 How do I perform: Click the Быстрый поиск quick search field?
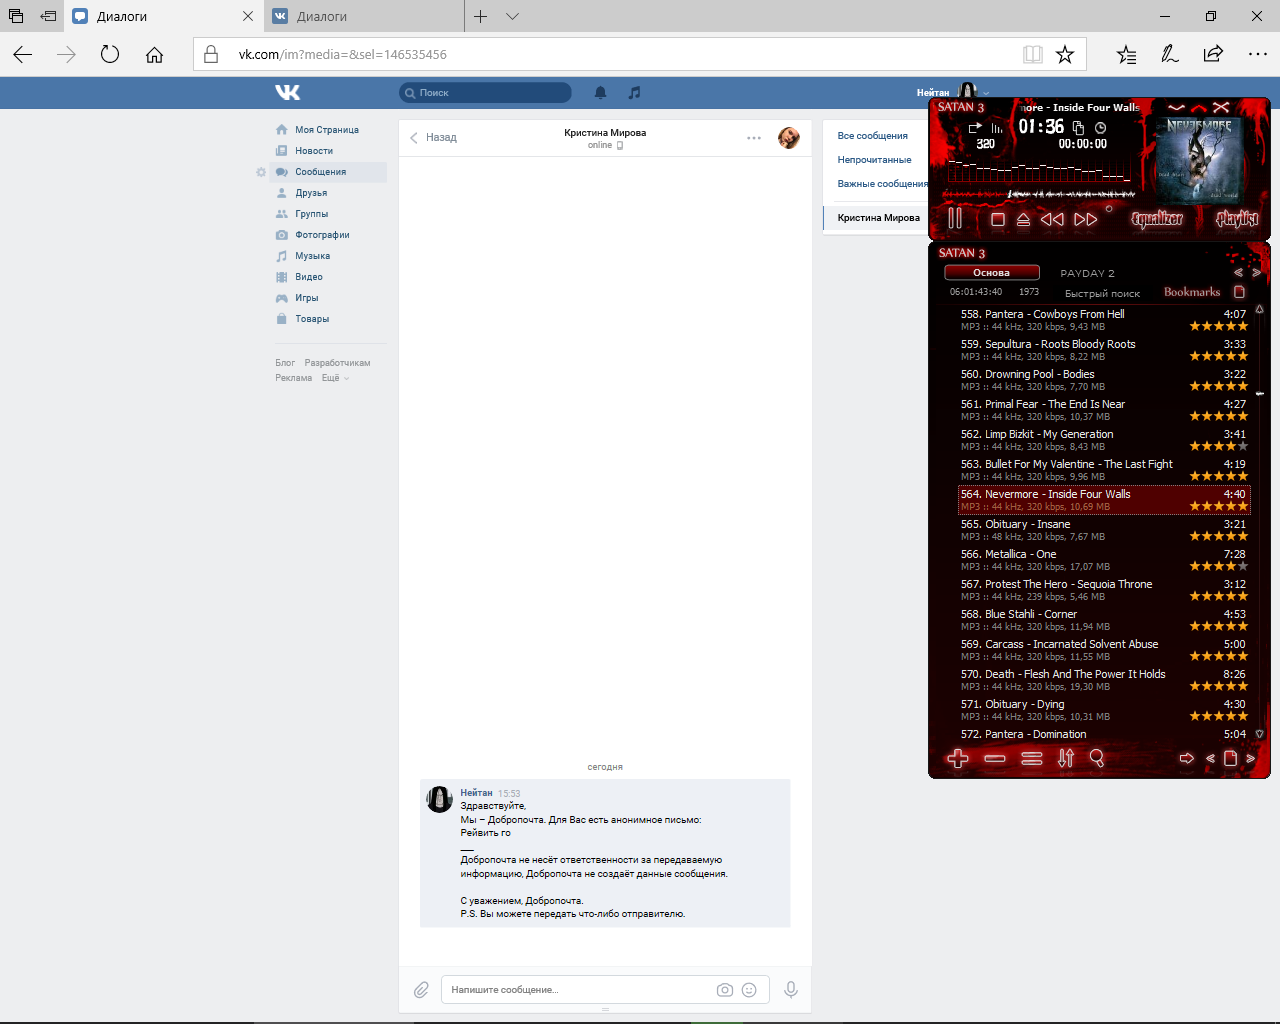pyautogui.click(x=1102, y=293)
